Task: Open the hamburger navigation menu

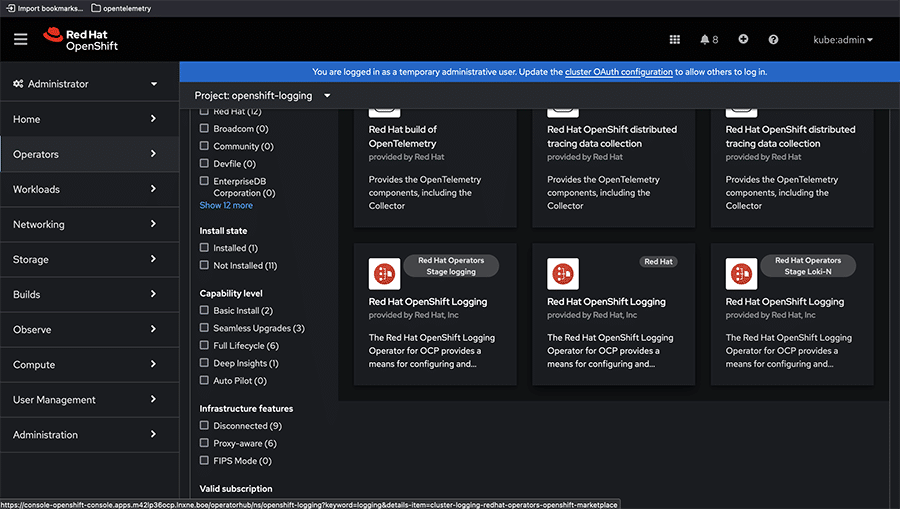Action: point(21,39)
